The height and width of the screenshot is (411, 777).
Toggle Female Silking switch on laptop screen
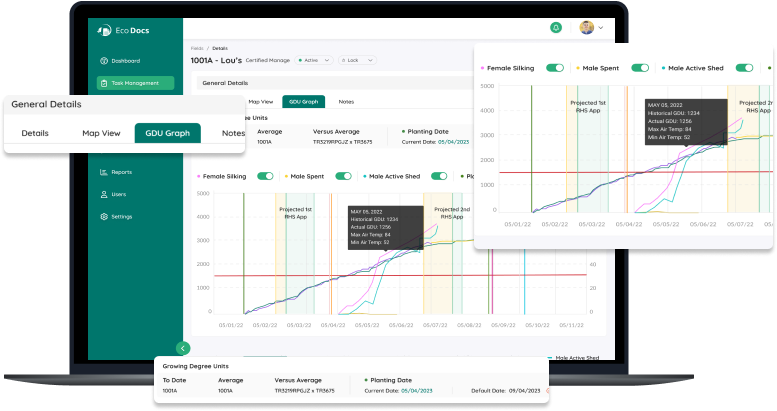[x=265, y=176]
